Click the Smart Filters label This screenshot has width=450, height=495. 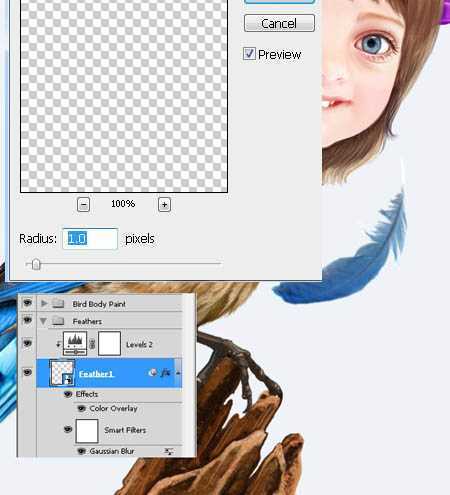coord(125,430)
